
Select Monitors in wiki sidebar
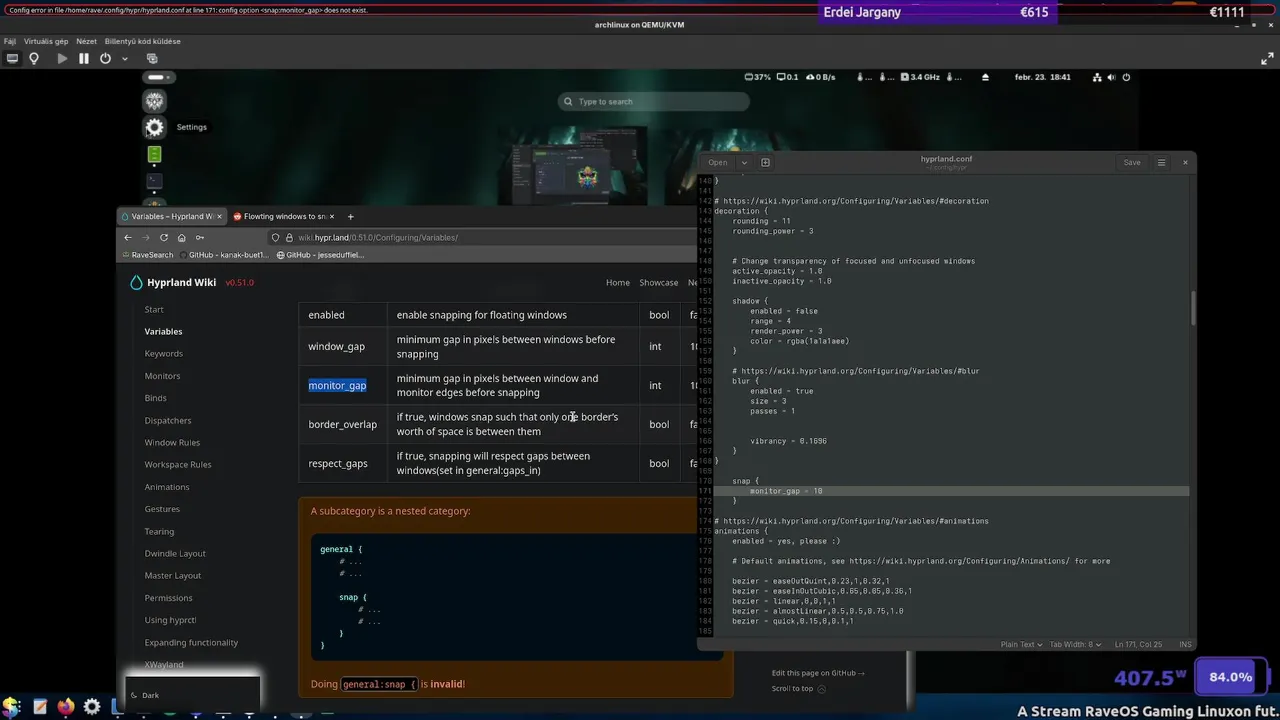point(162,376)
